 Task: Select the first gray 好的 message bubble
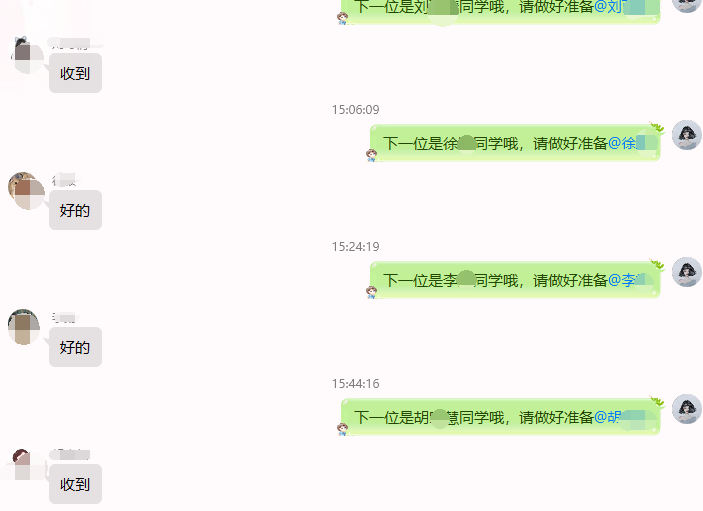coord(75,210)
